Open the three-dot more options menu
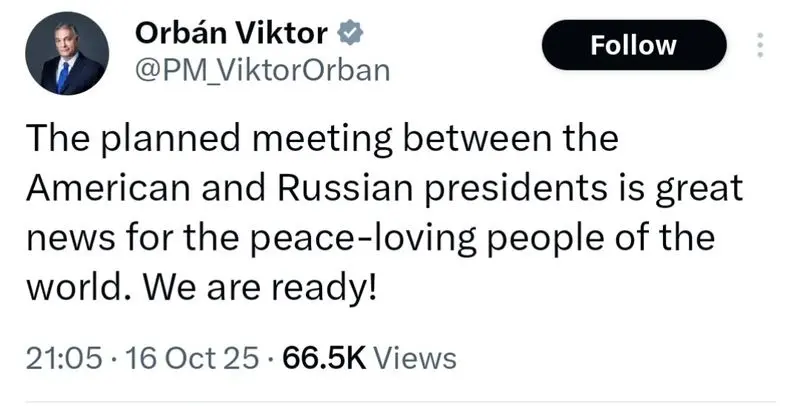This screenshot has height=406, width=800. (759, 46)
